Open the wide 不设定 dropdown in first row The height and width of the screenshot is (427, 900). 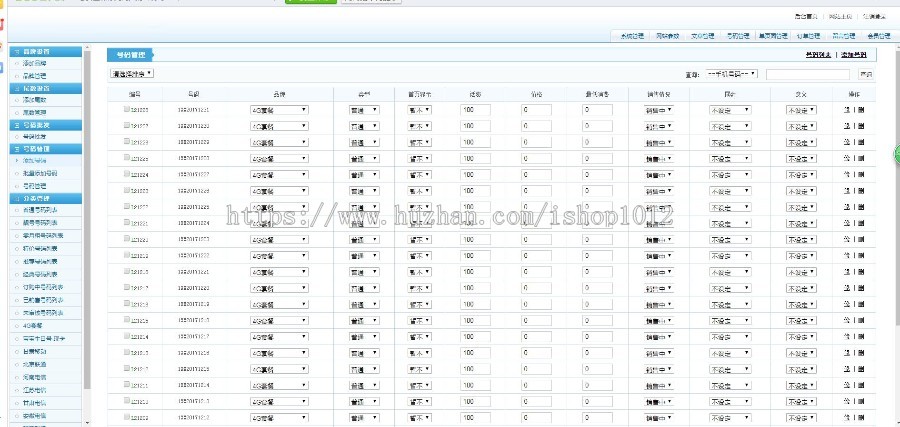pyautogui.click(x=730, y=110)
